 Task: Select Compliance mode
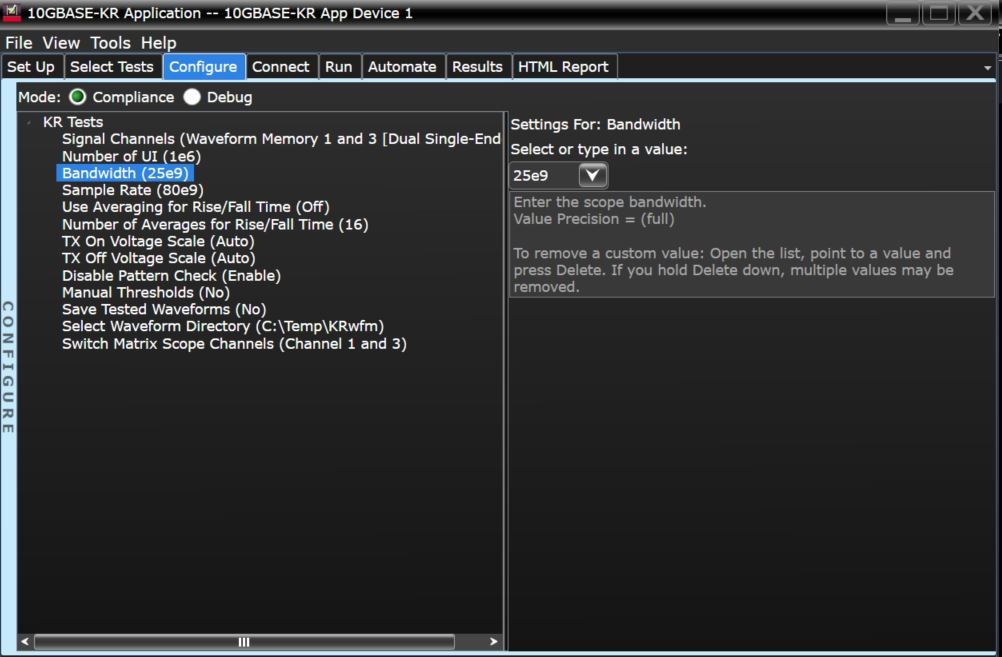pyautogui.click(x=76, y=97)
